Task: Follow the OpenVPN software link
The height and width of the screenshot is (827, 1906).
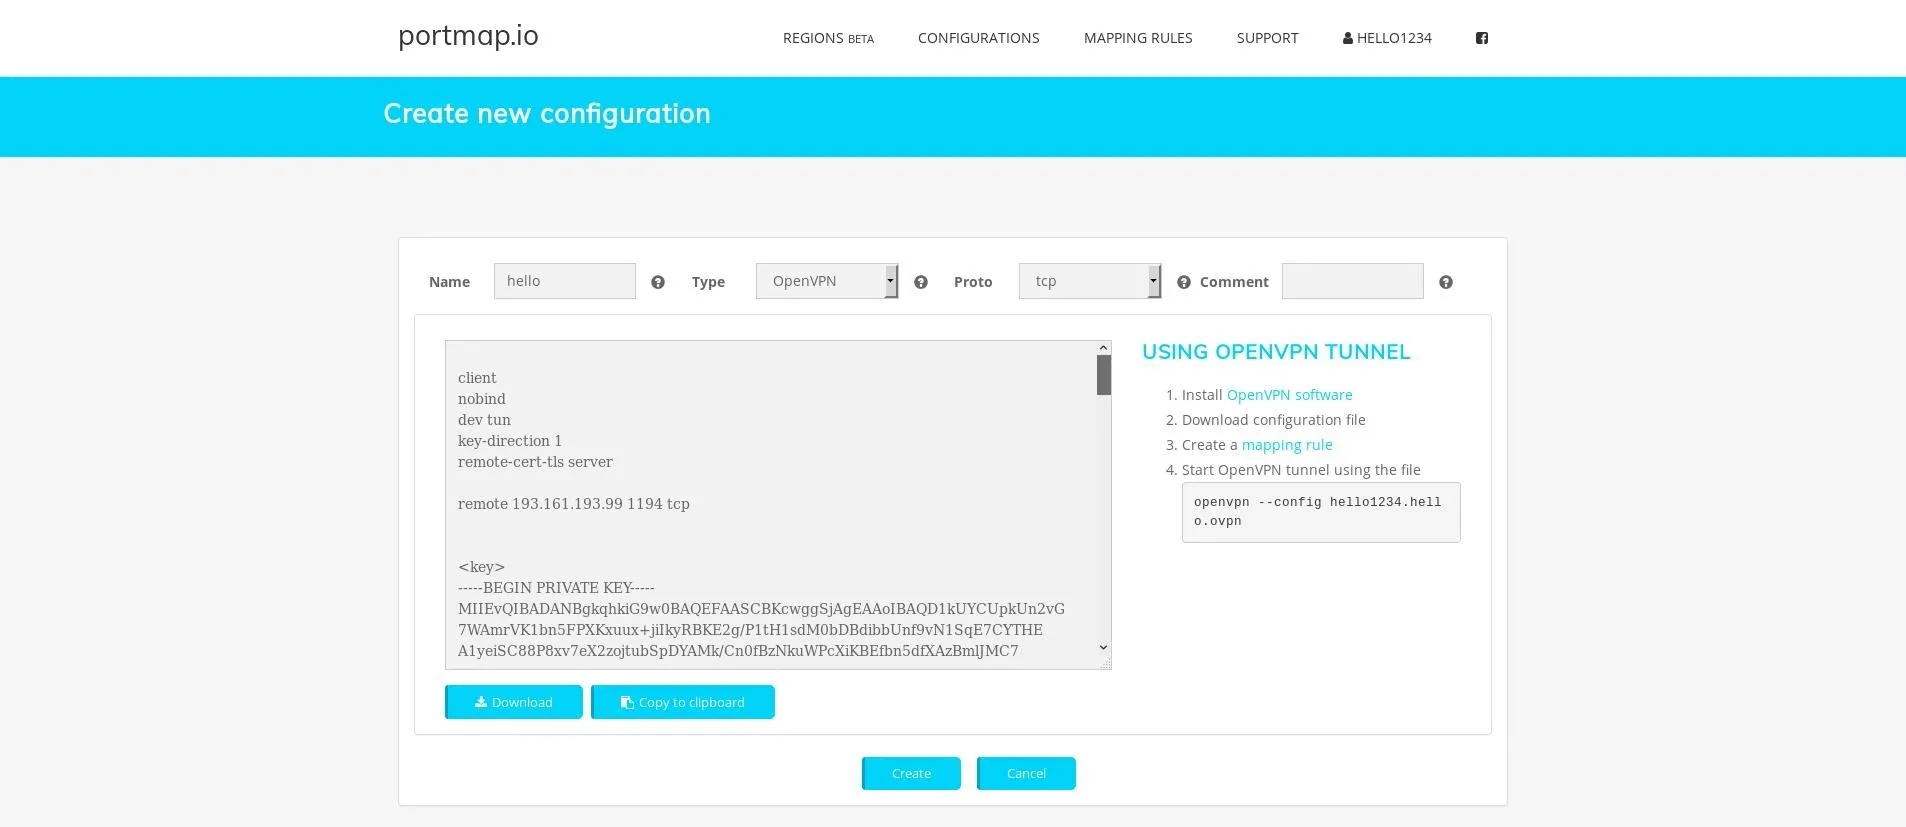Action: point(1289,395)
